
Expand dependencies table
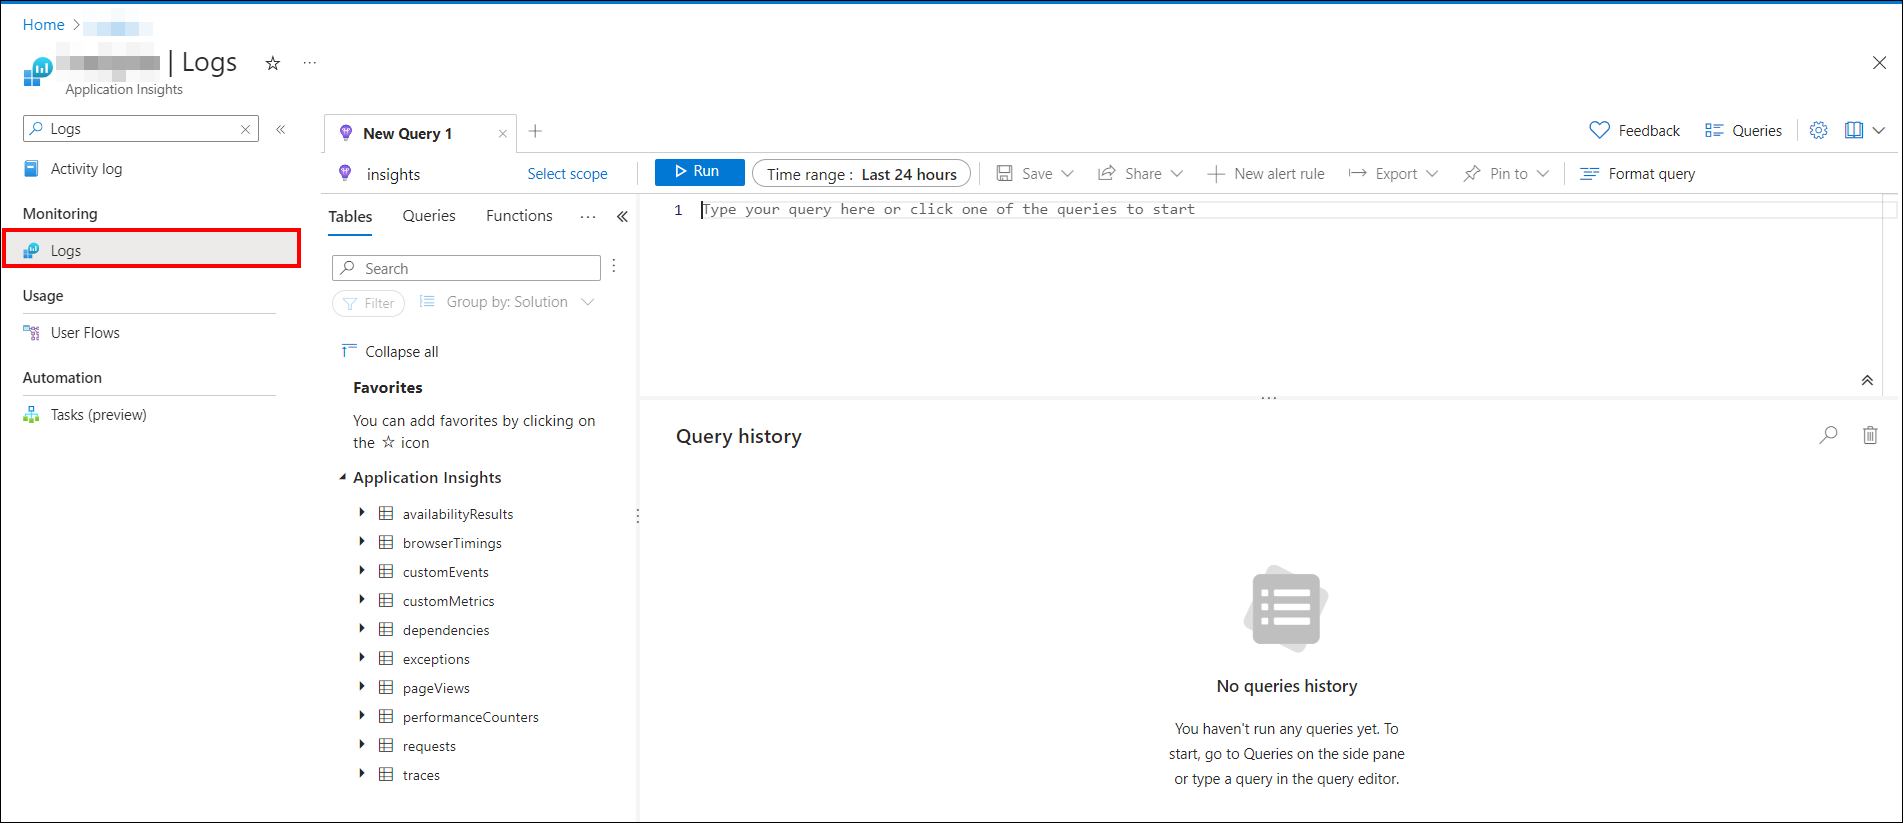(x=361, y=629)
